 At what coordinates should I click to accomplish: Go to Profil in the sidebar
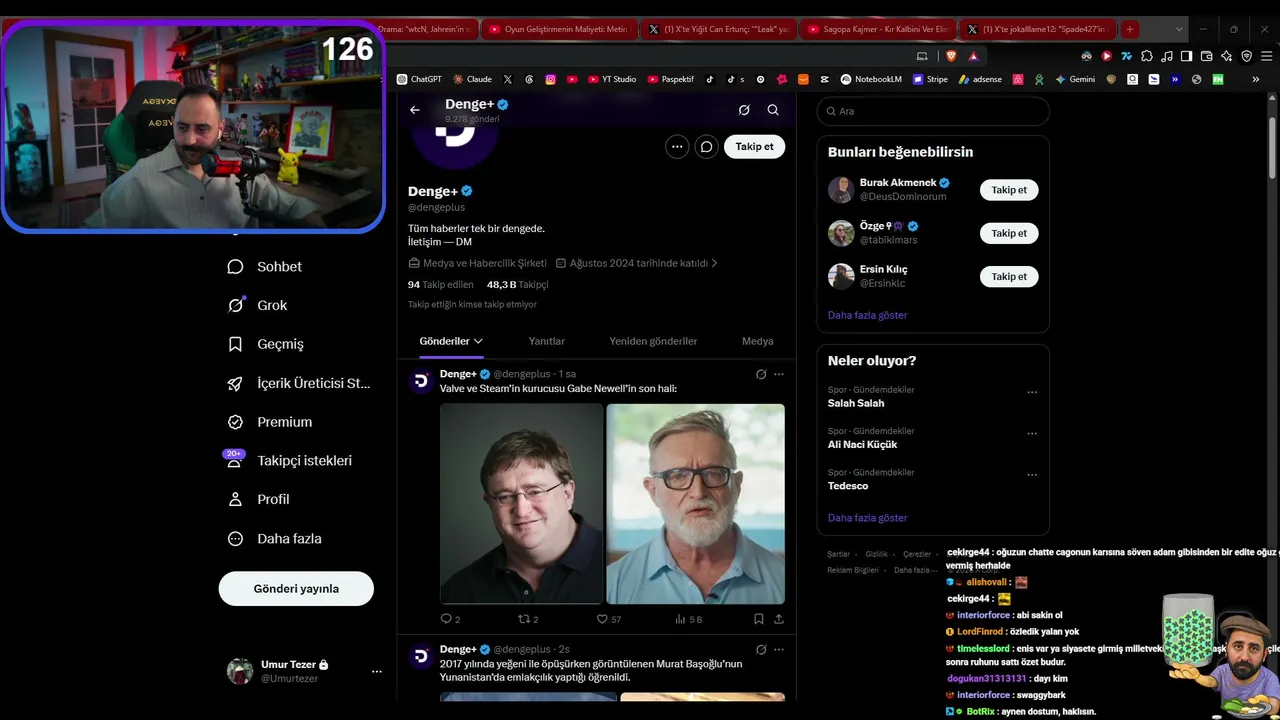coord(258,499)
